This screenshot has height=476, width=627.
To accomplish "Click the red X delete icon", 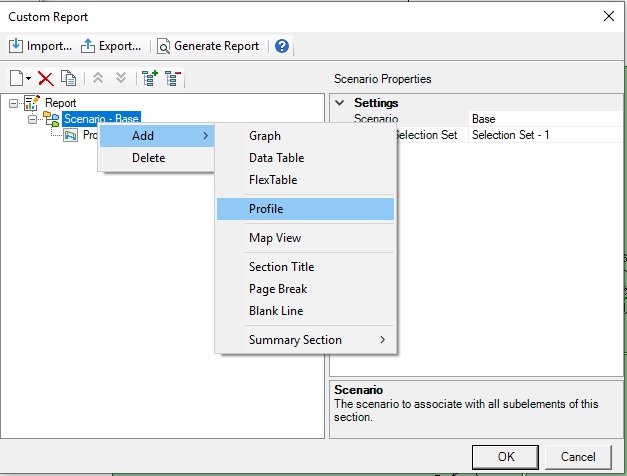I will tap(46, 78).
